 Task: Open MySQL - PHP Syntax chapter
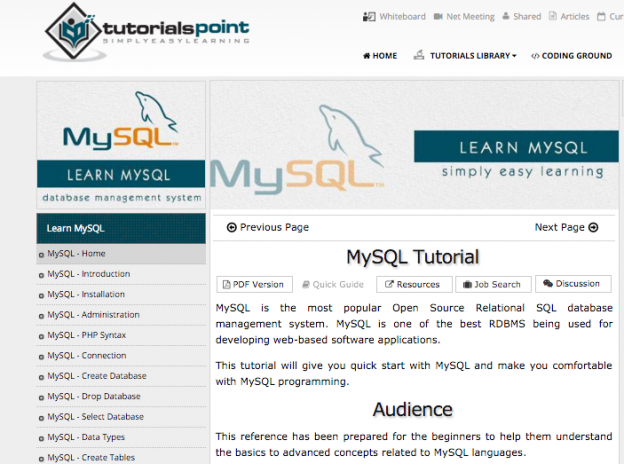(121, 335)
